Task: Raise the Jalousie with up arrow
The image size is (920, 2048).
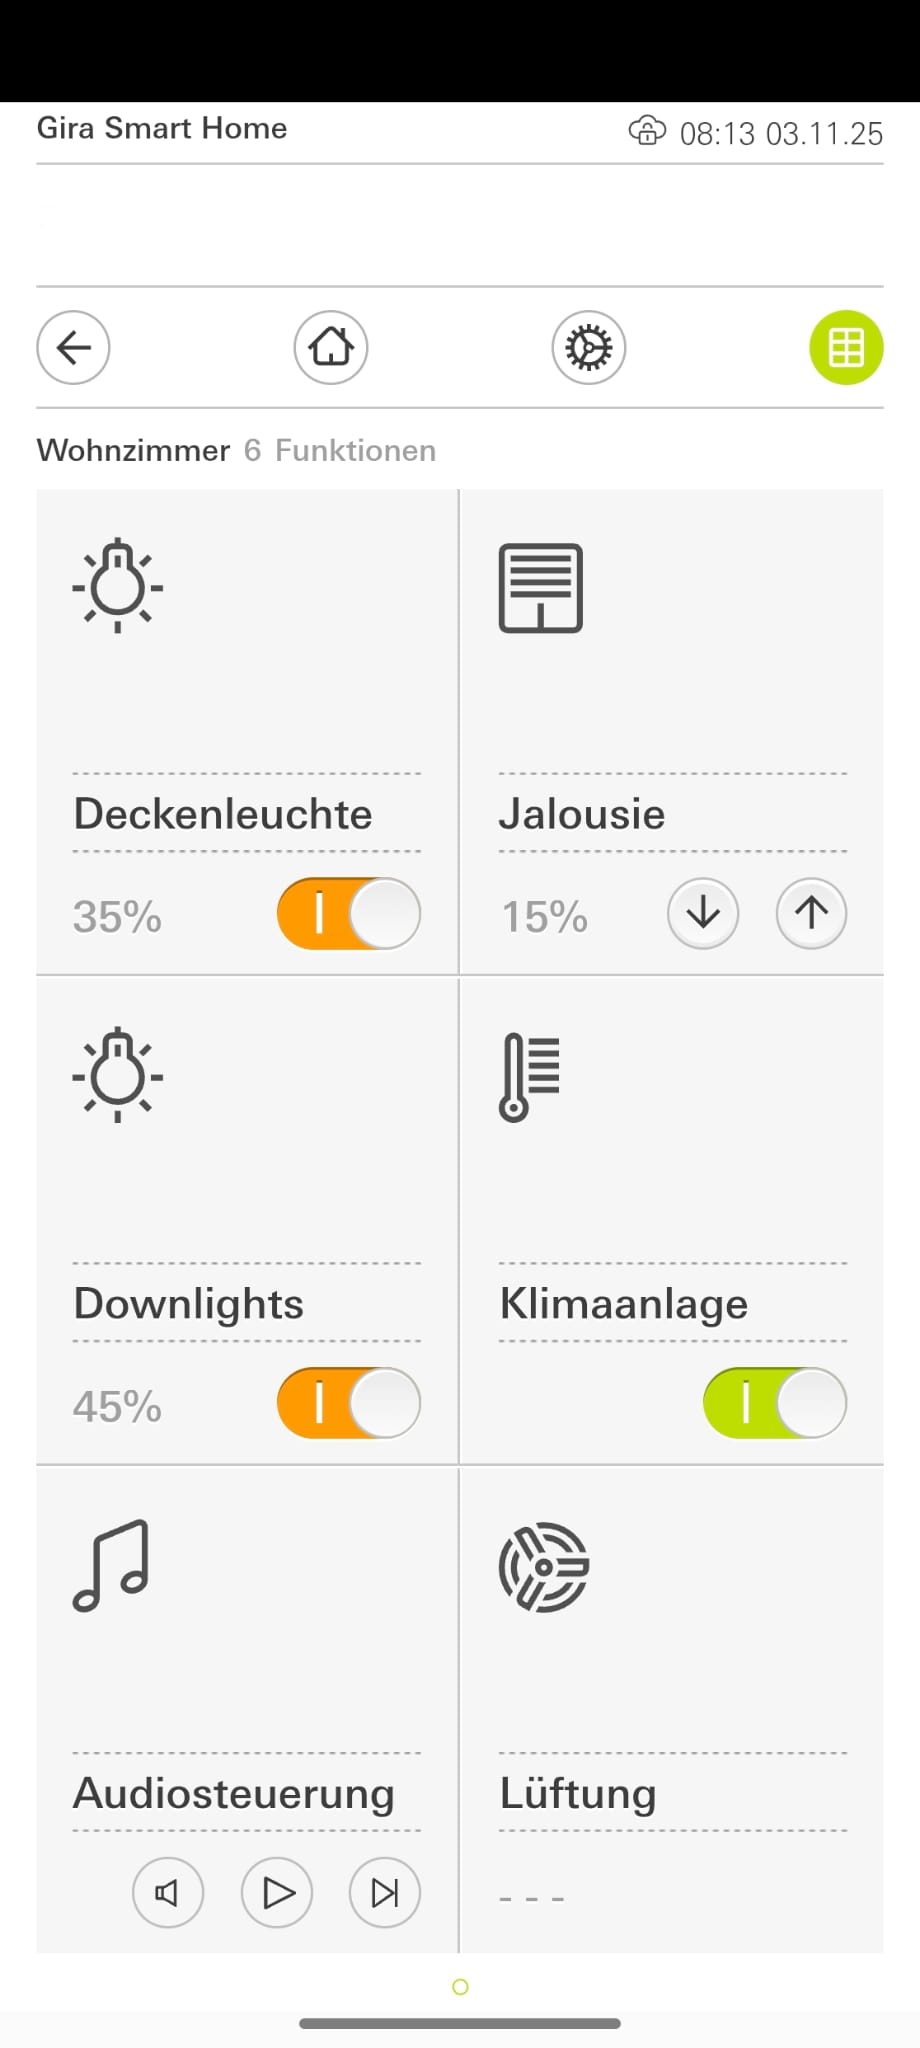Action: click(811, 913)
